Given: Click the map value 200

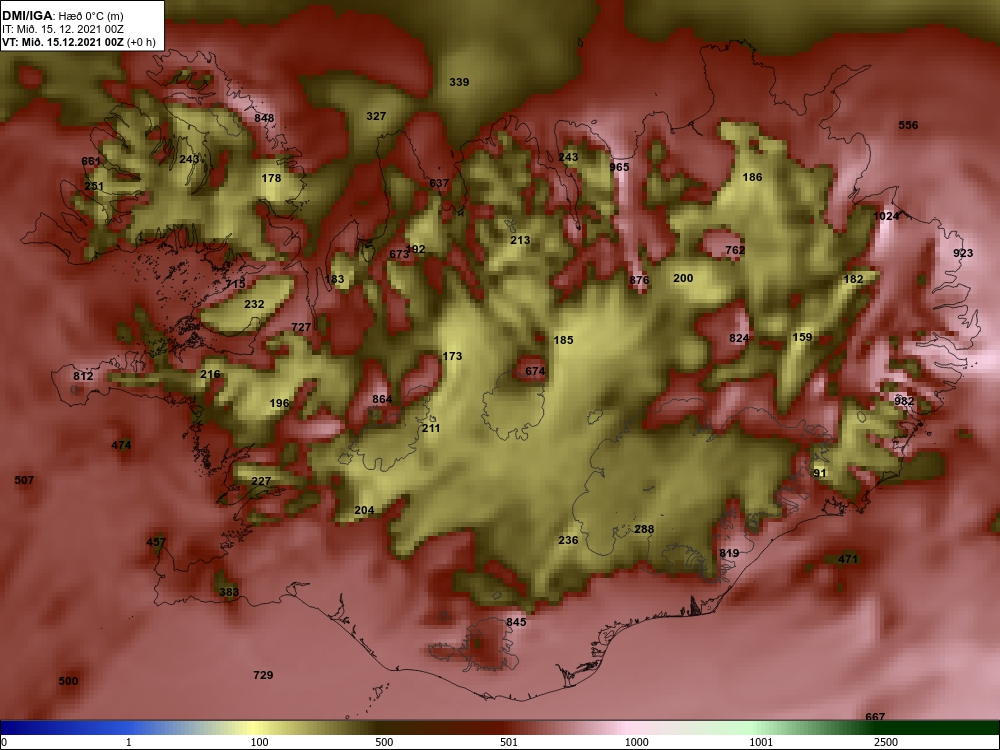Looking at the screenshot, I should coord(683,278).
